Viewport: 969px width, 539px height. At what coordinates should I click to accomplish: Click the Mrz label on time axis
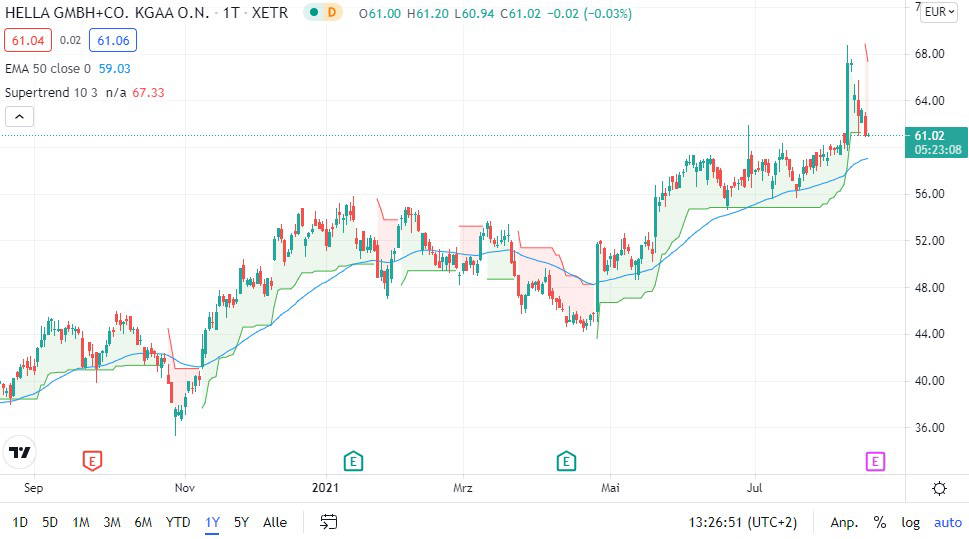[x=463, y=488]
